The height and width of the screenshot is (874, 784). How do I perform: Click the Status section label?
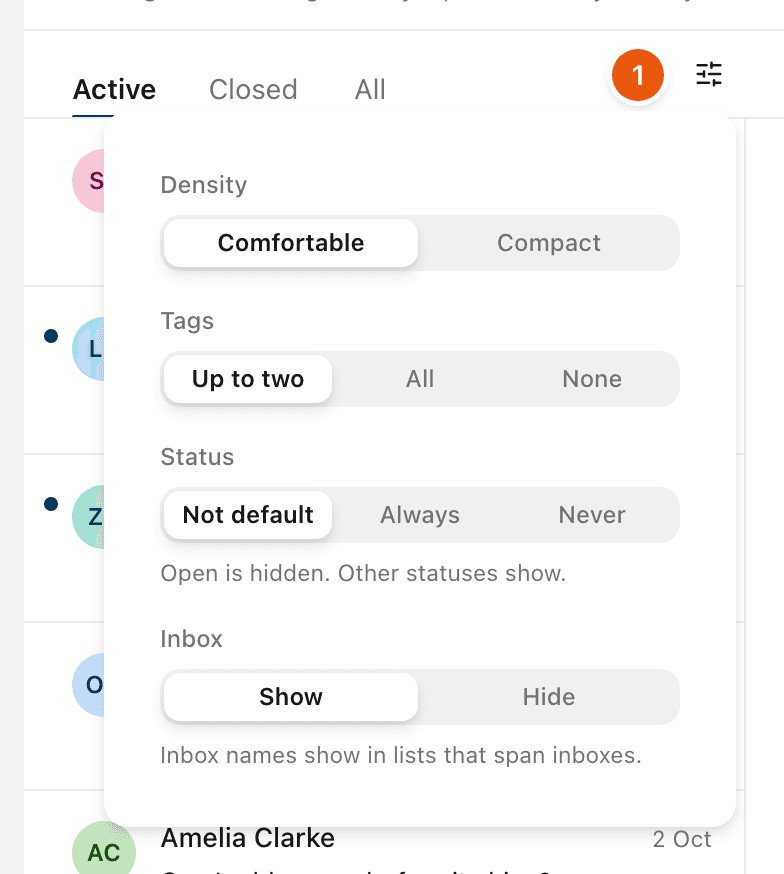pos(197,457)
